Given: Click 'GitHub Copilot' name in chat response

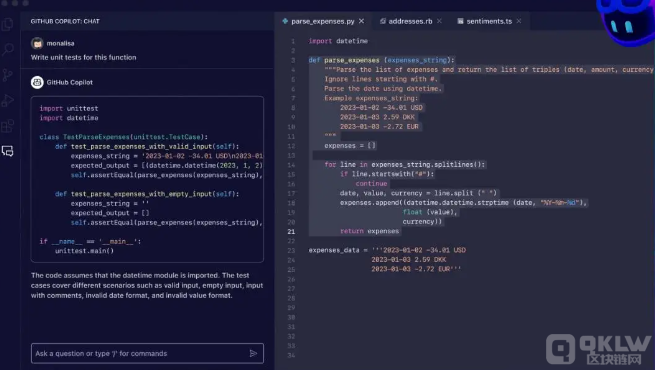Looking at the screenshot, I should 70,82.
